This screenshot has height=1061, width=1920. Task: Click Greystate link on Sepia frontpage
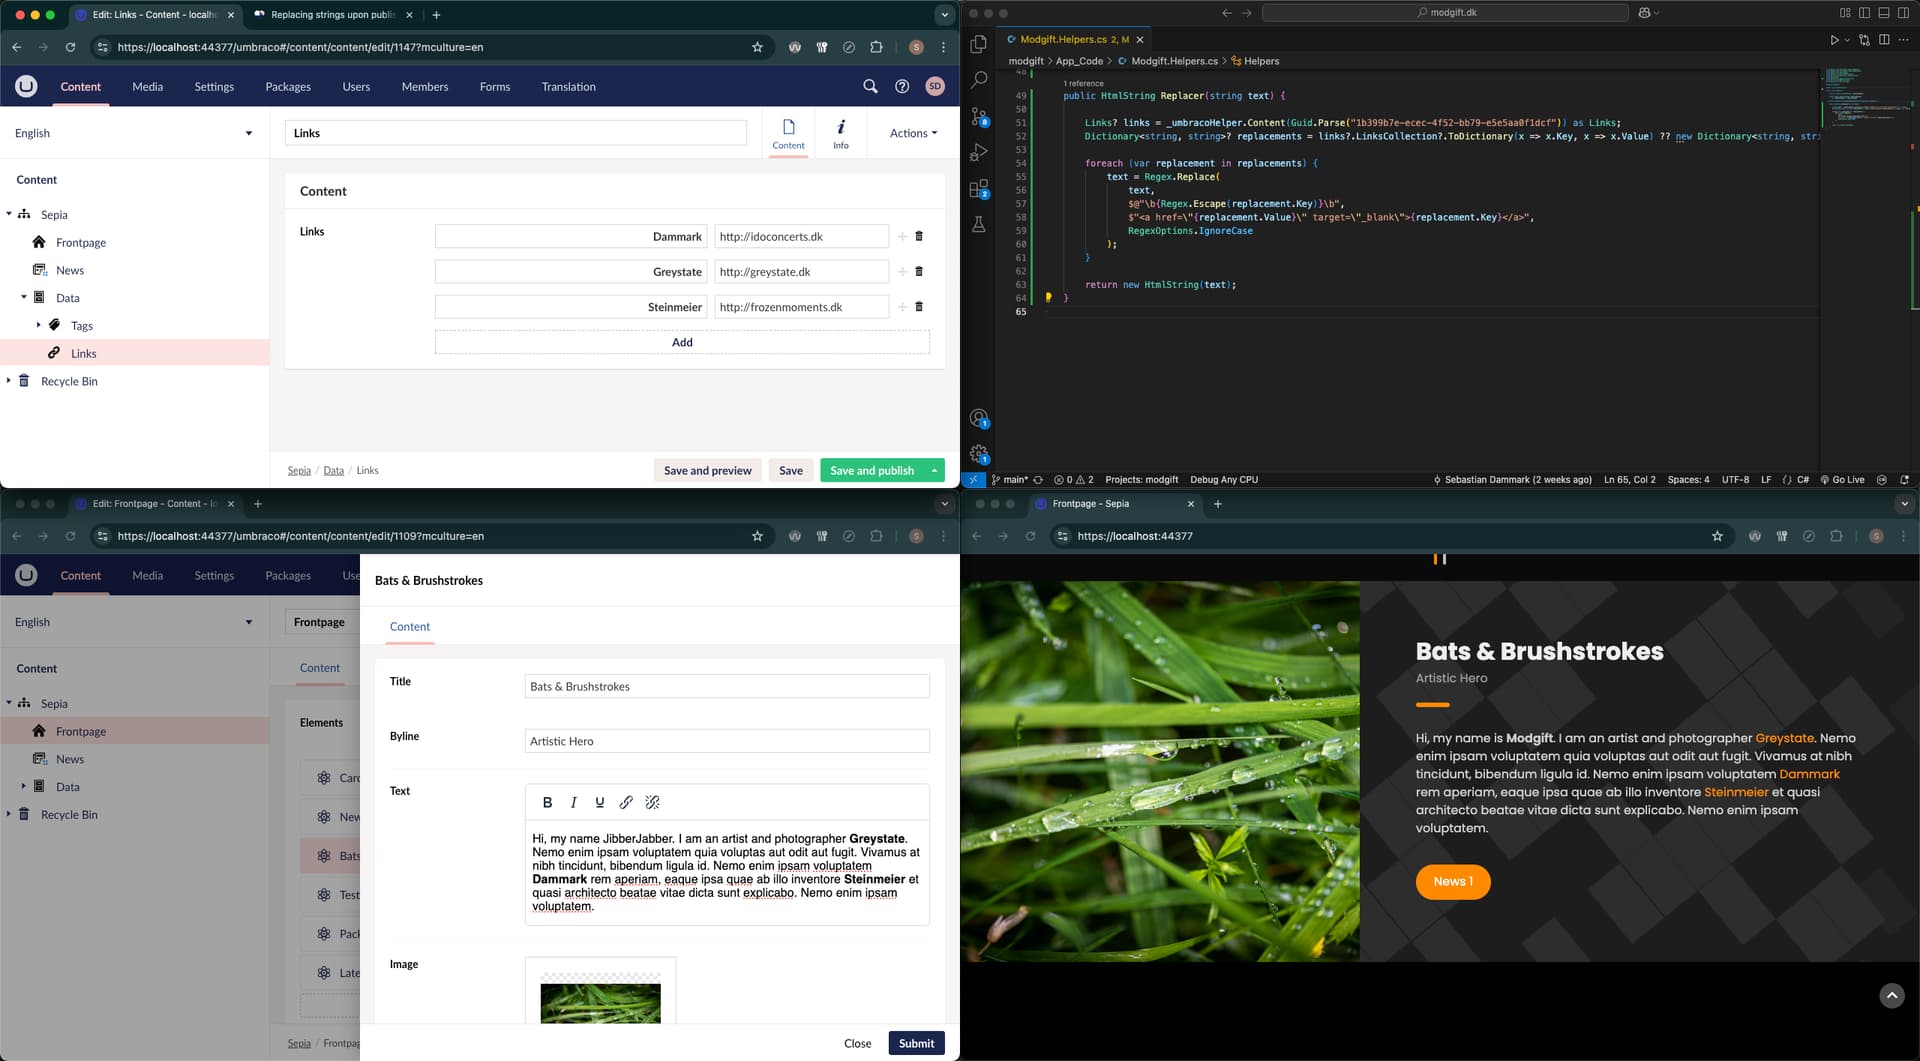1785,738
